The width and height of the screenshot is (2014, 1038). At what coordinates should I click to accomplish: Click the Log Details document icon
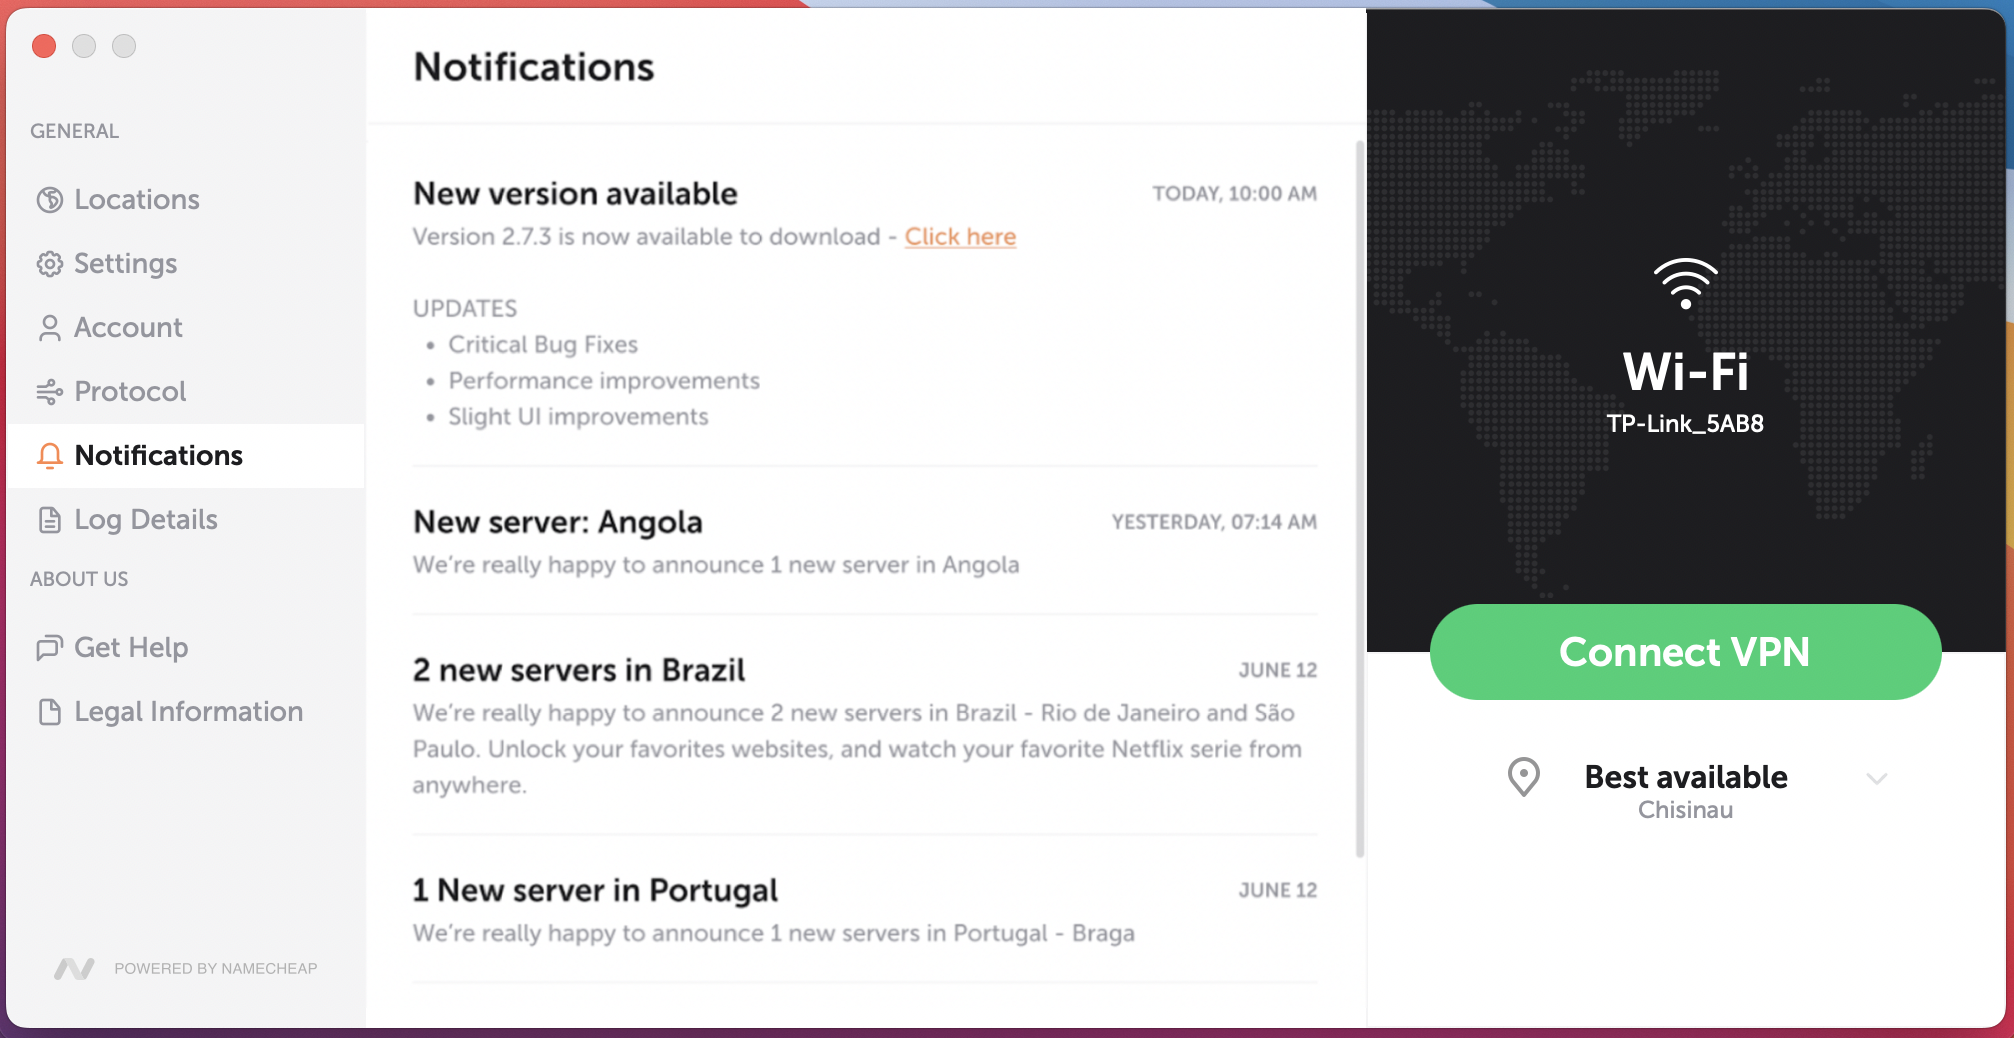49,520
